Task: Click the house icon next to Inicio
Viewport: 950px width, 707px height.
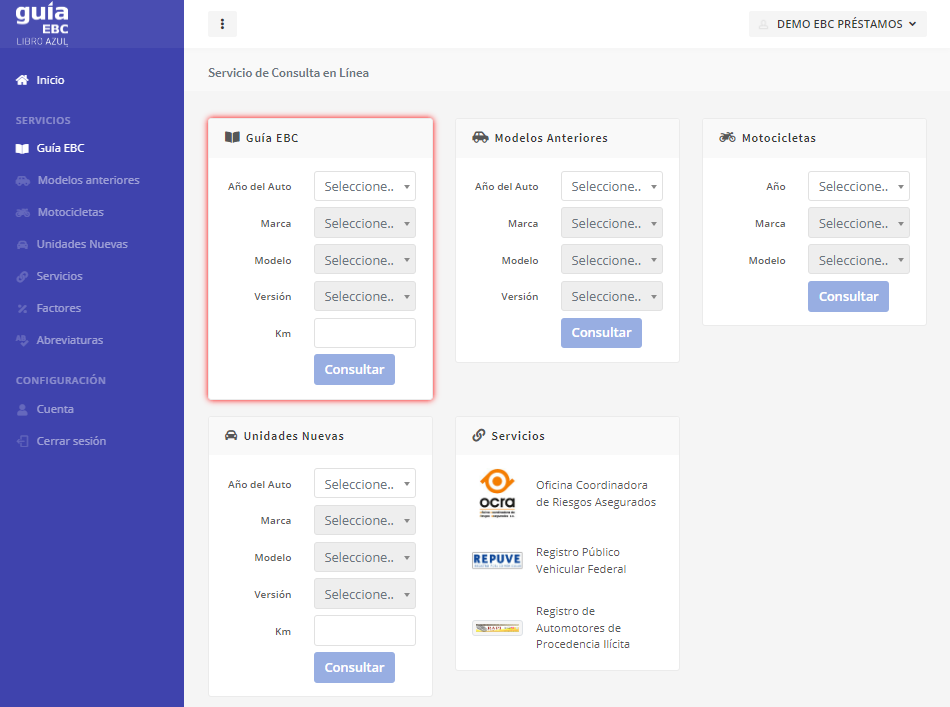Action: click(x=22, y=80)
